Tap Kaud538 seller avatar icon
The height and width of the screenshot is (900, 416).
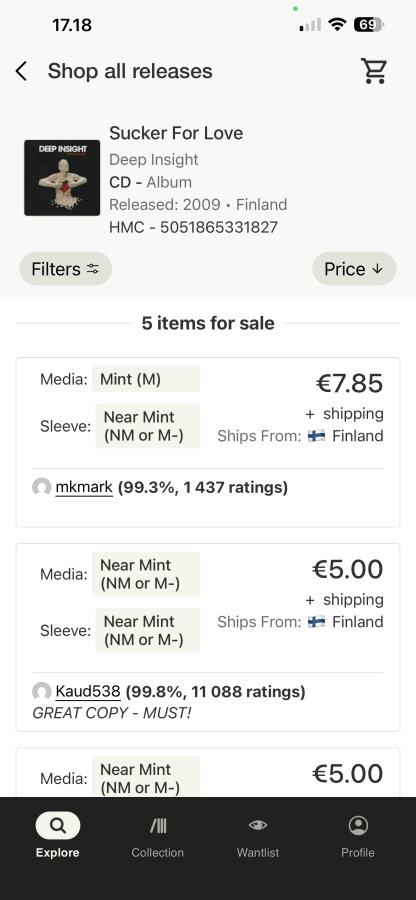[41, 692]
